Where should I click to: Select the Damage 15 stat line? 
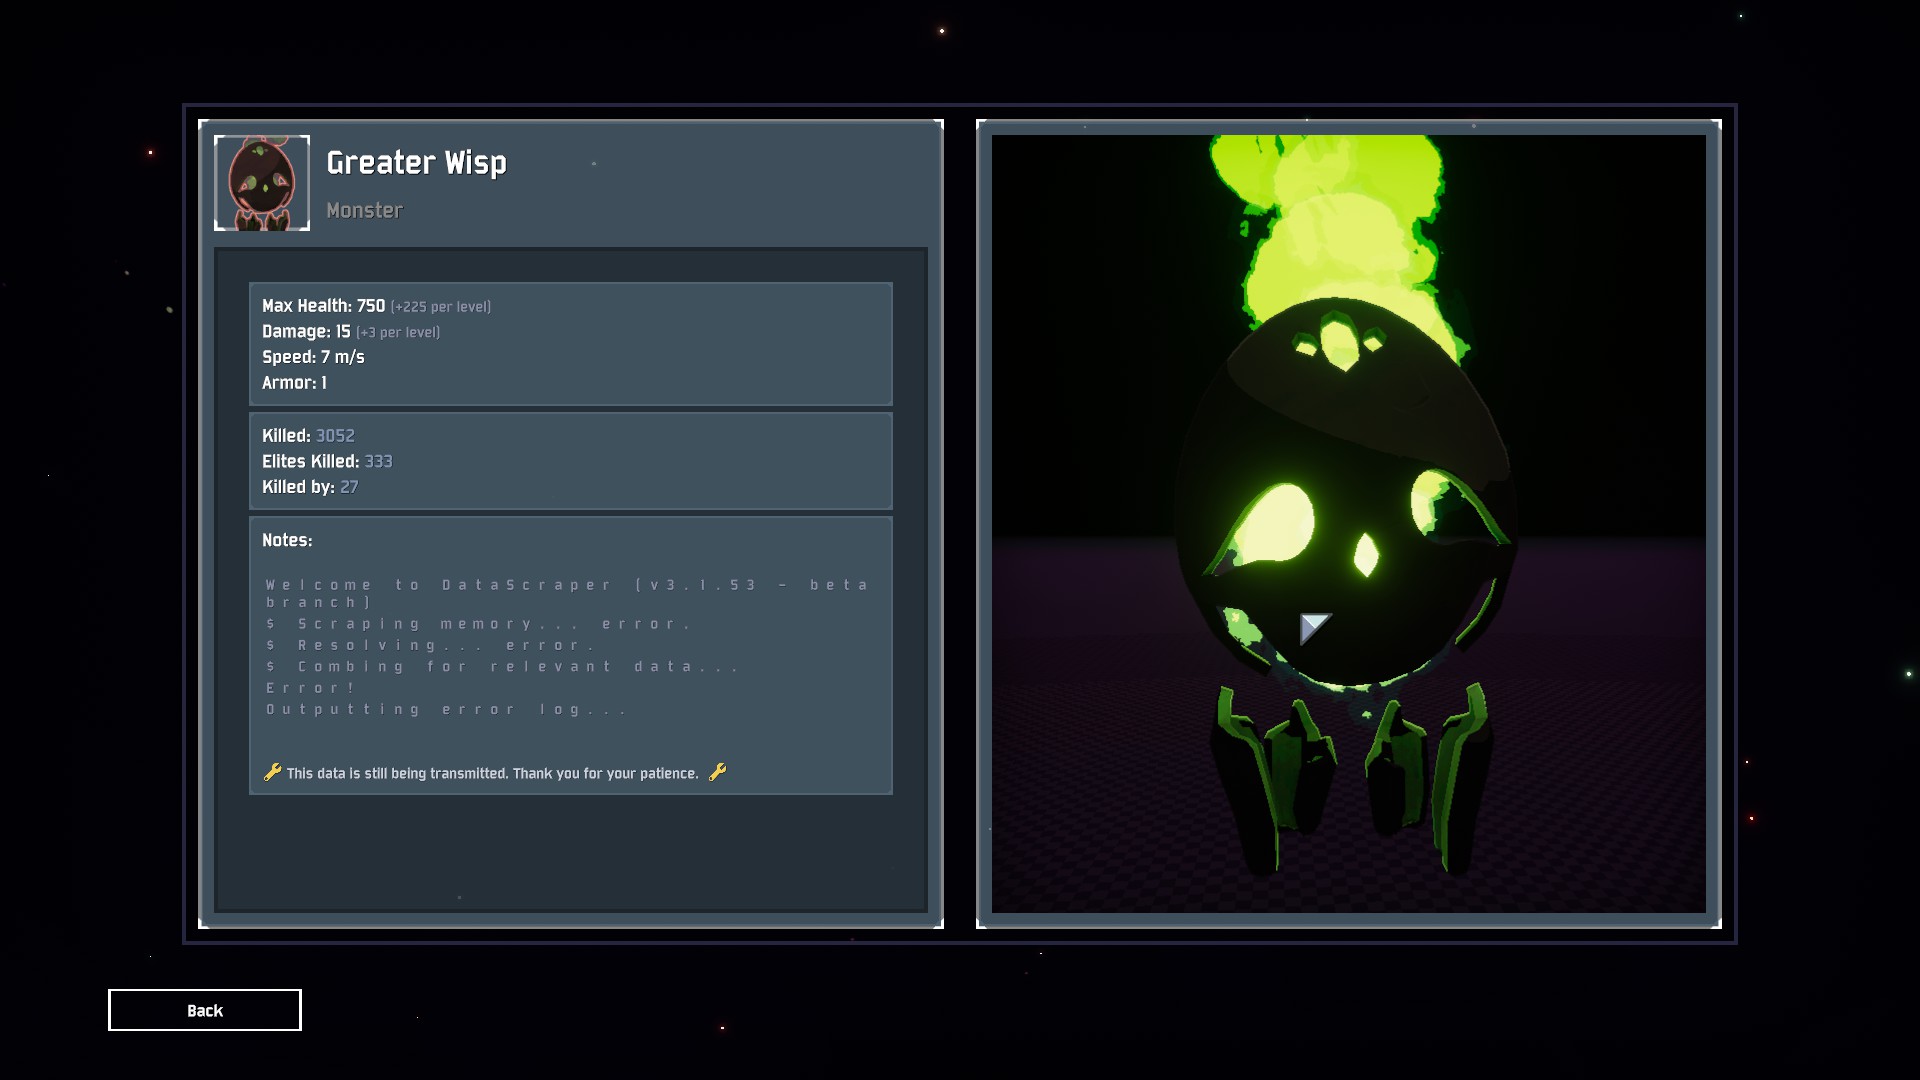tap(350, 332)
